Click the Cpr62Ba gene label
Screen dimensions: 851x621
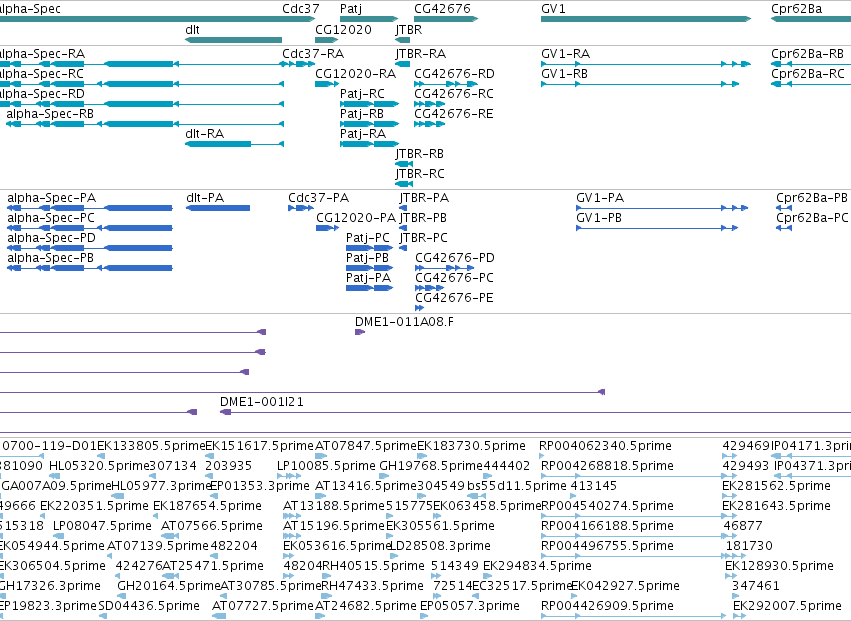(796, 9)
